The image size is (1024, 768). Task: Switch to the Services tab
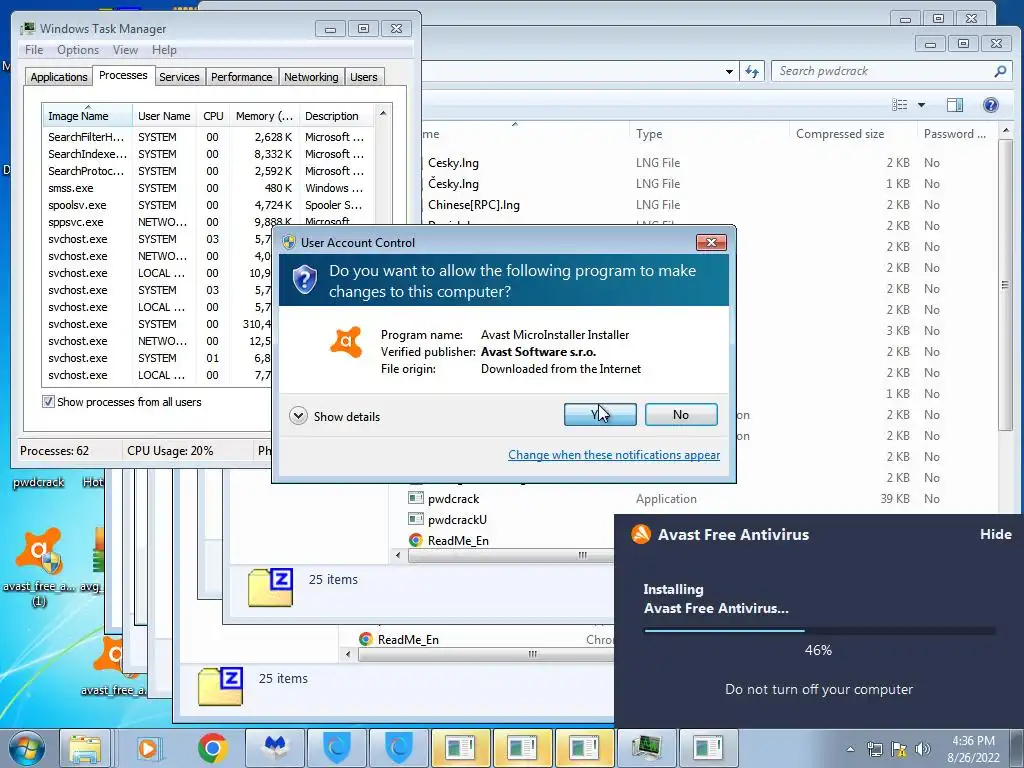[179, 77]
